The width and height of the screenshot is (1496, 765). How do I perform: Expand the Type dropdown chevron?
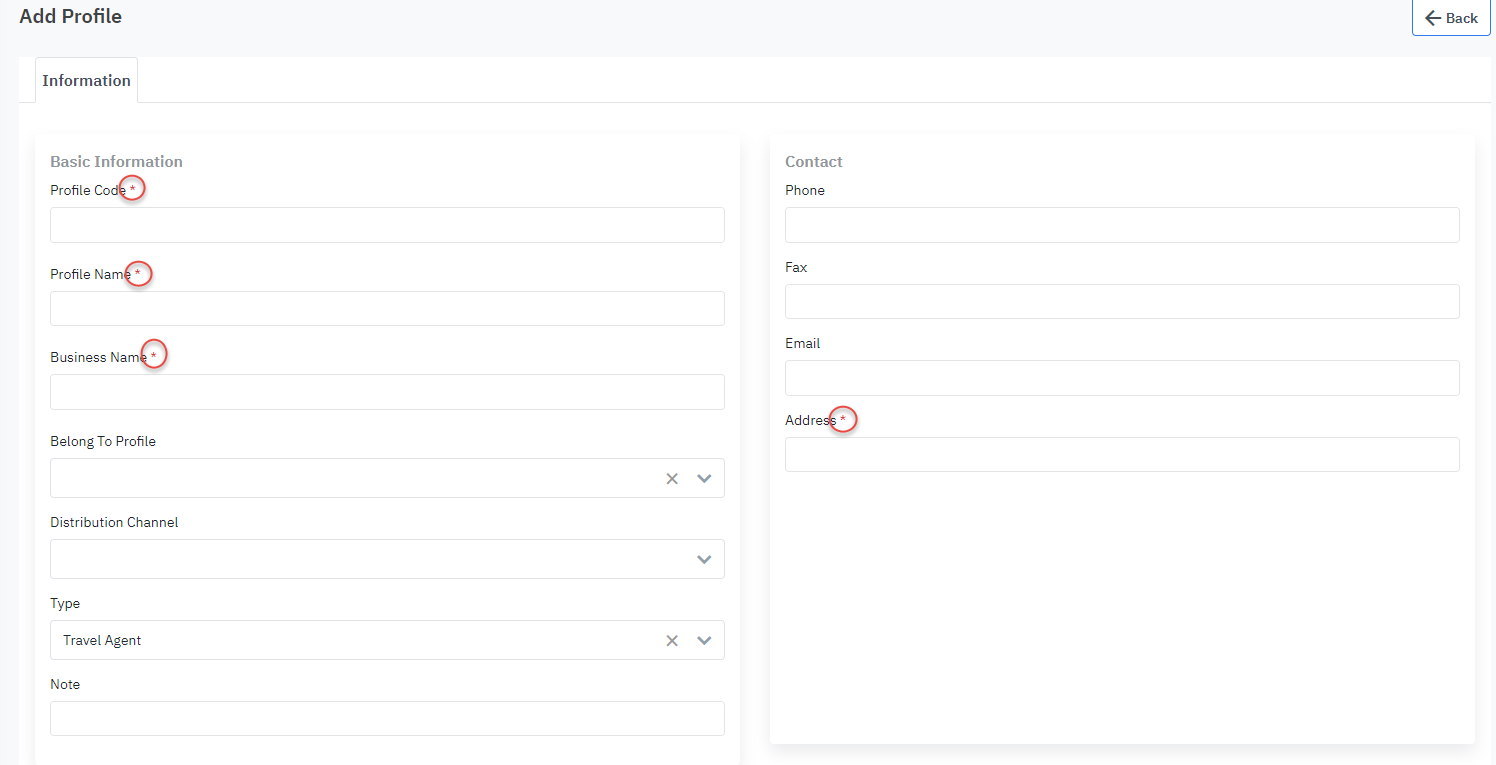[x=704, y=641]
